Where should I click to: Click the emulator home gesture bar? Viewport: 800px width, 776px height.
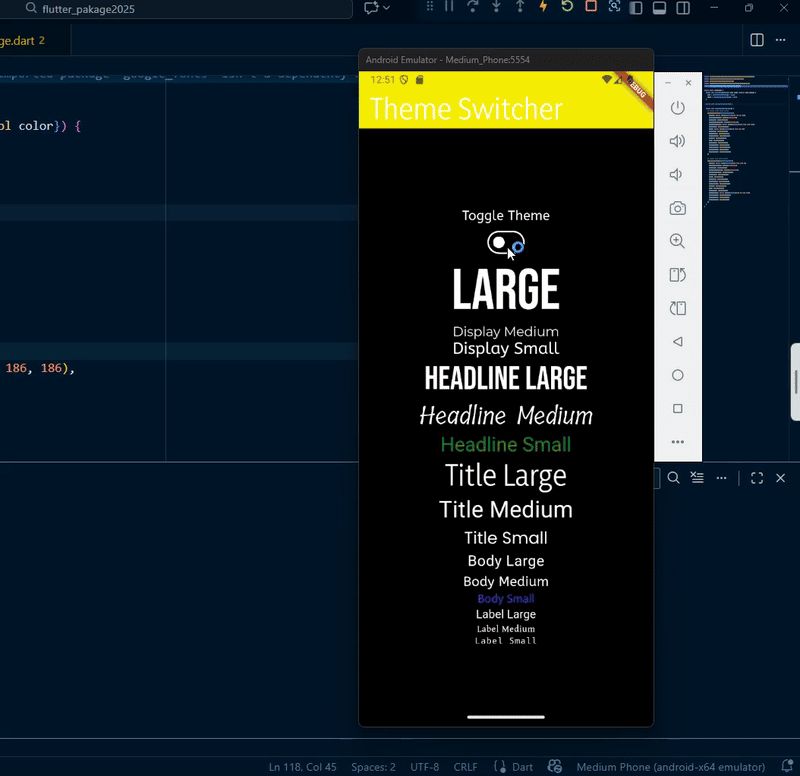coord(506,717)
